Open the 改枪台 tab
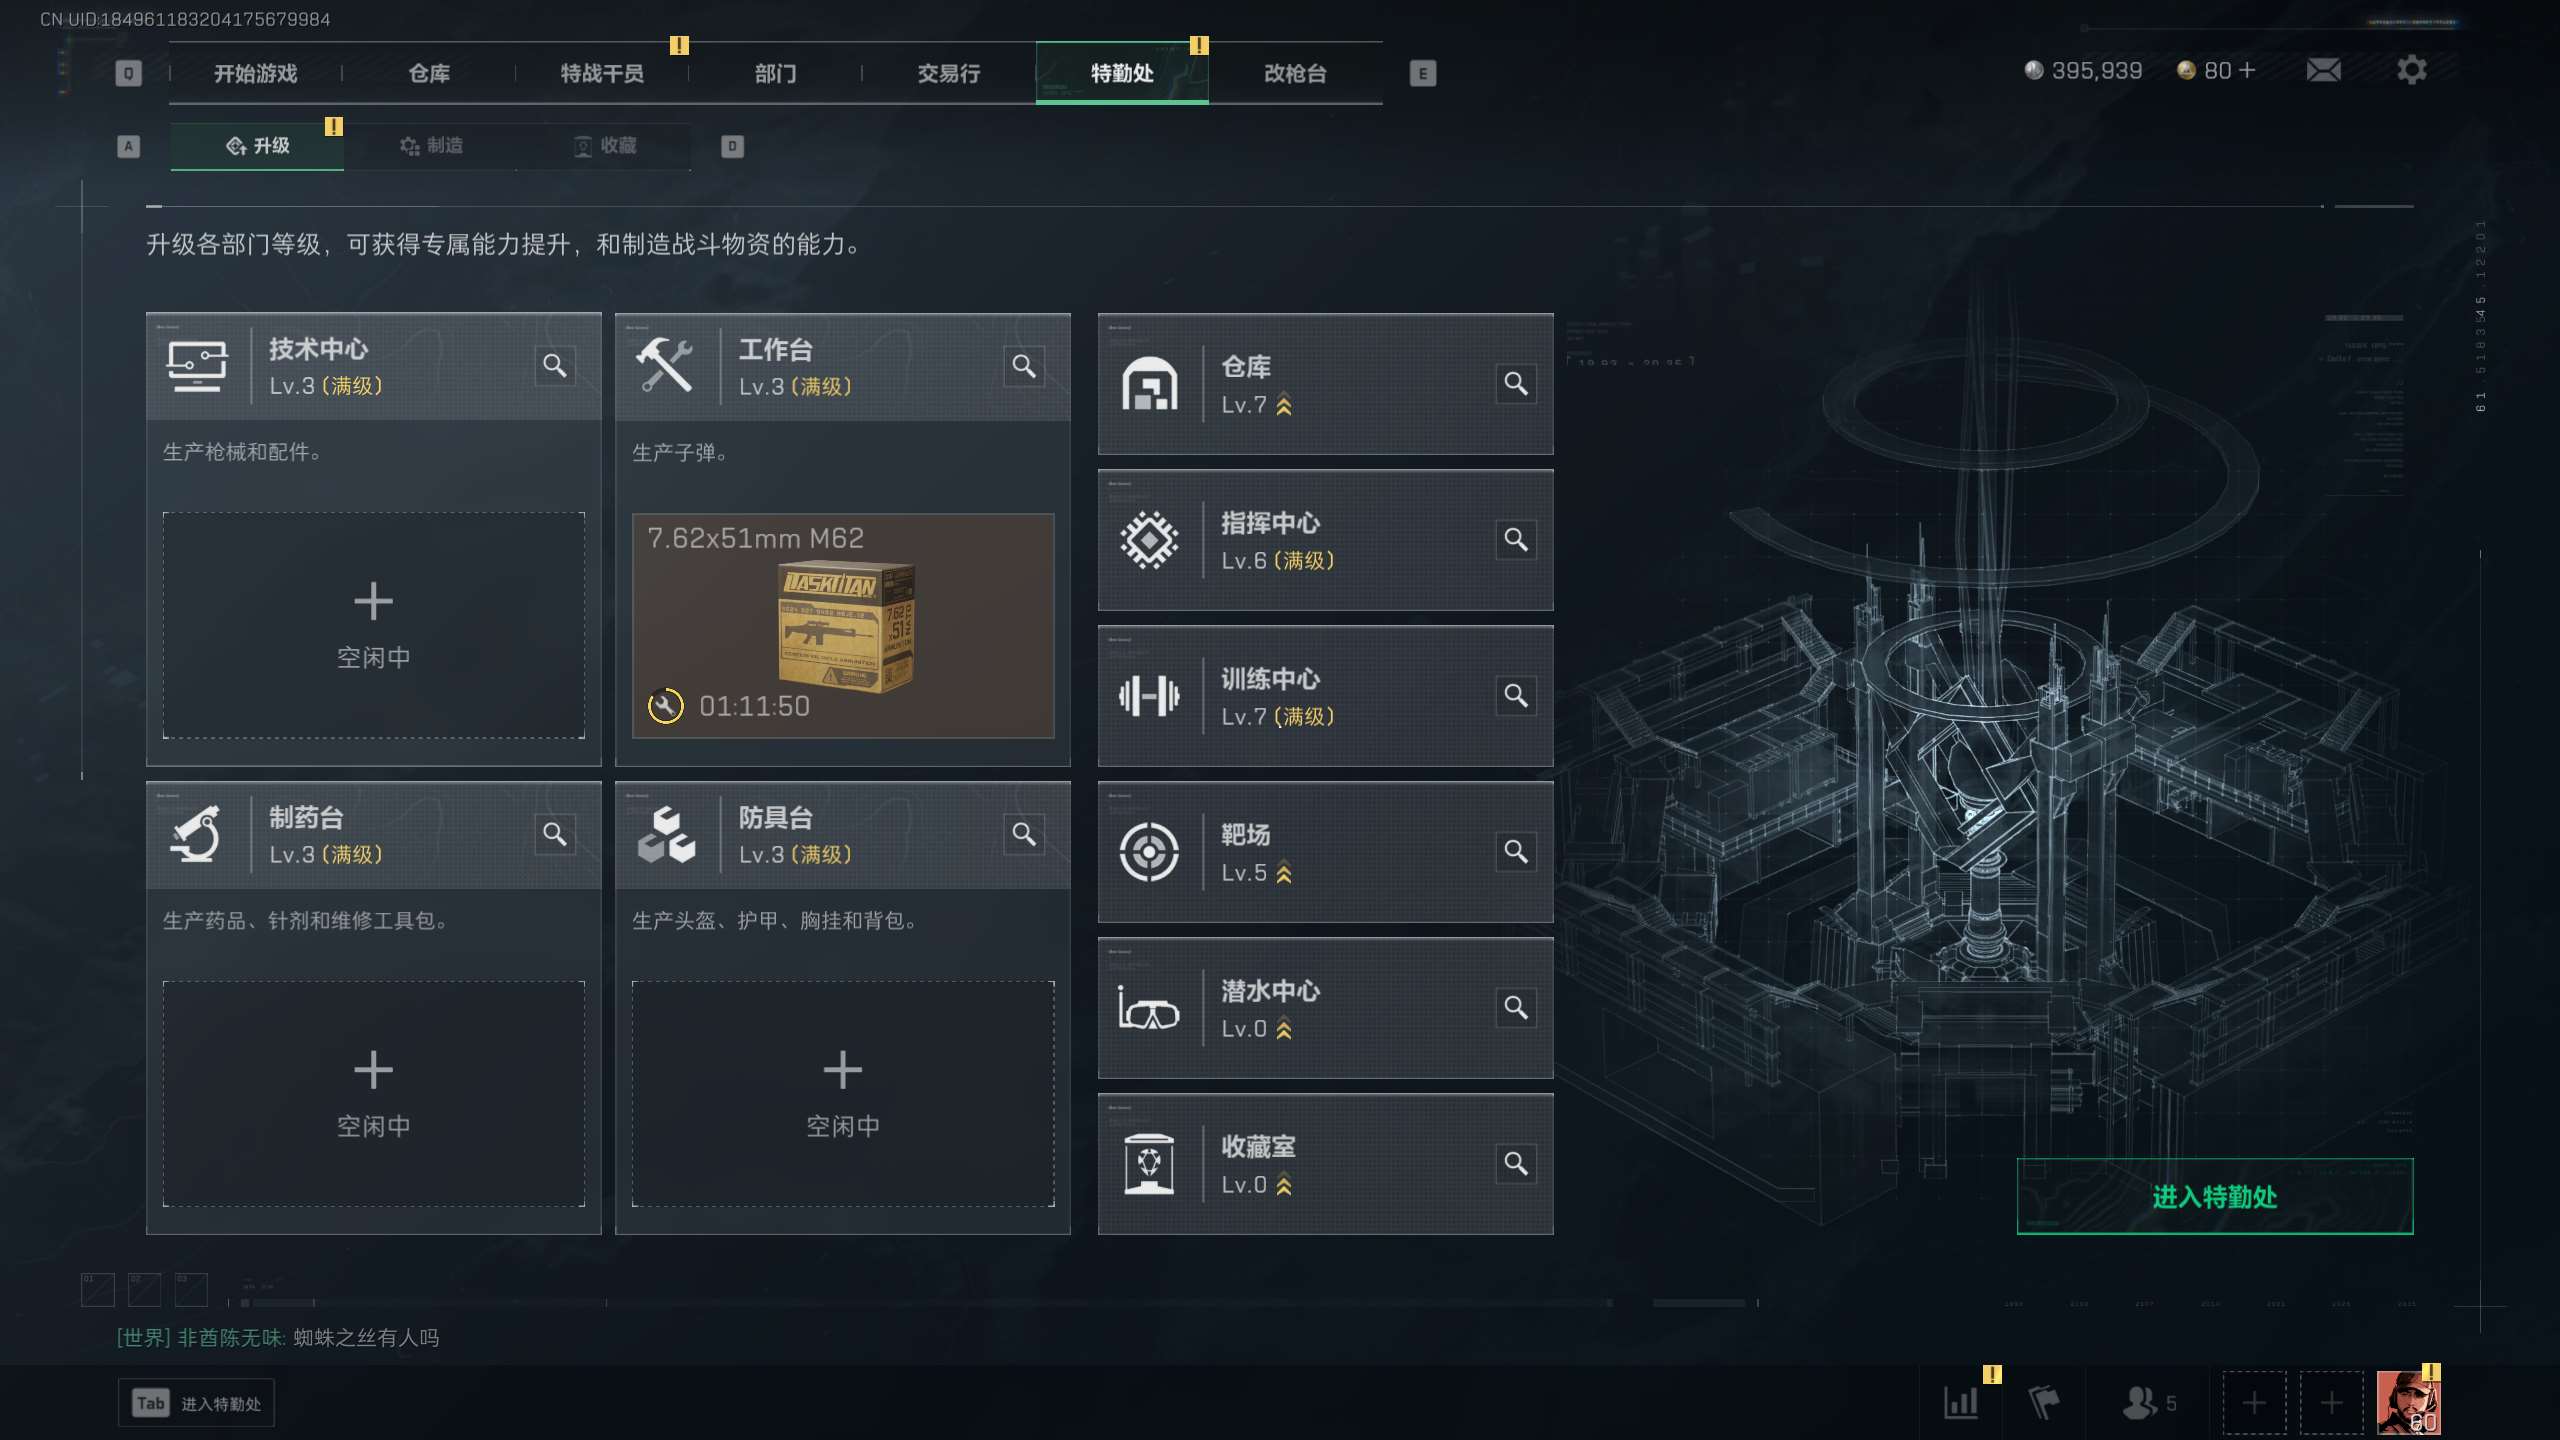 (x=1295, y=73)
